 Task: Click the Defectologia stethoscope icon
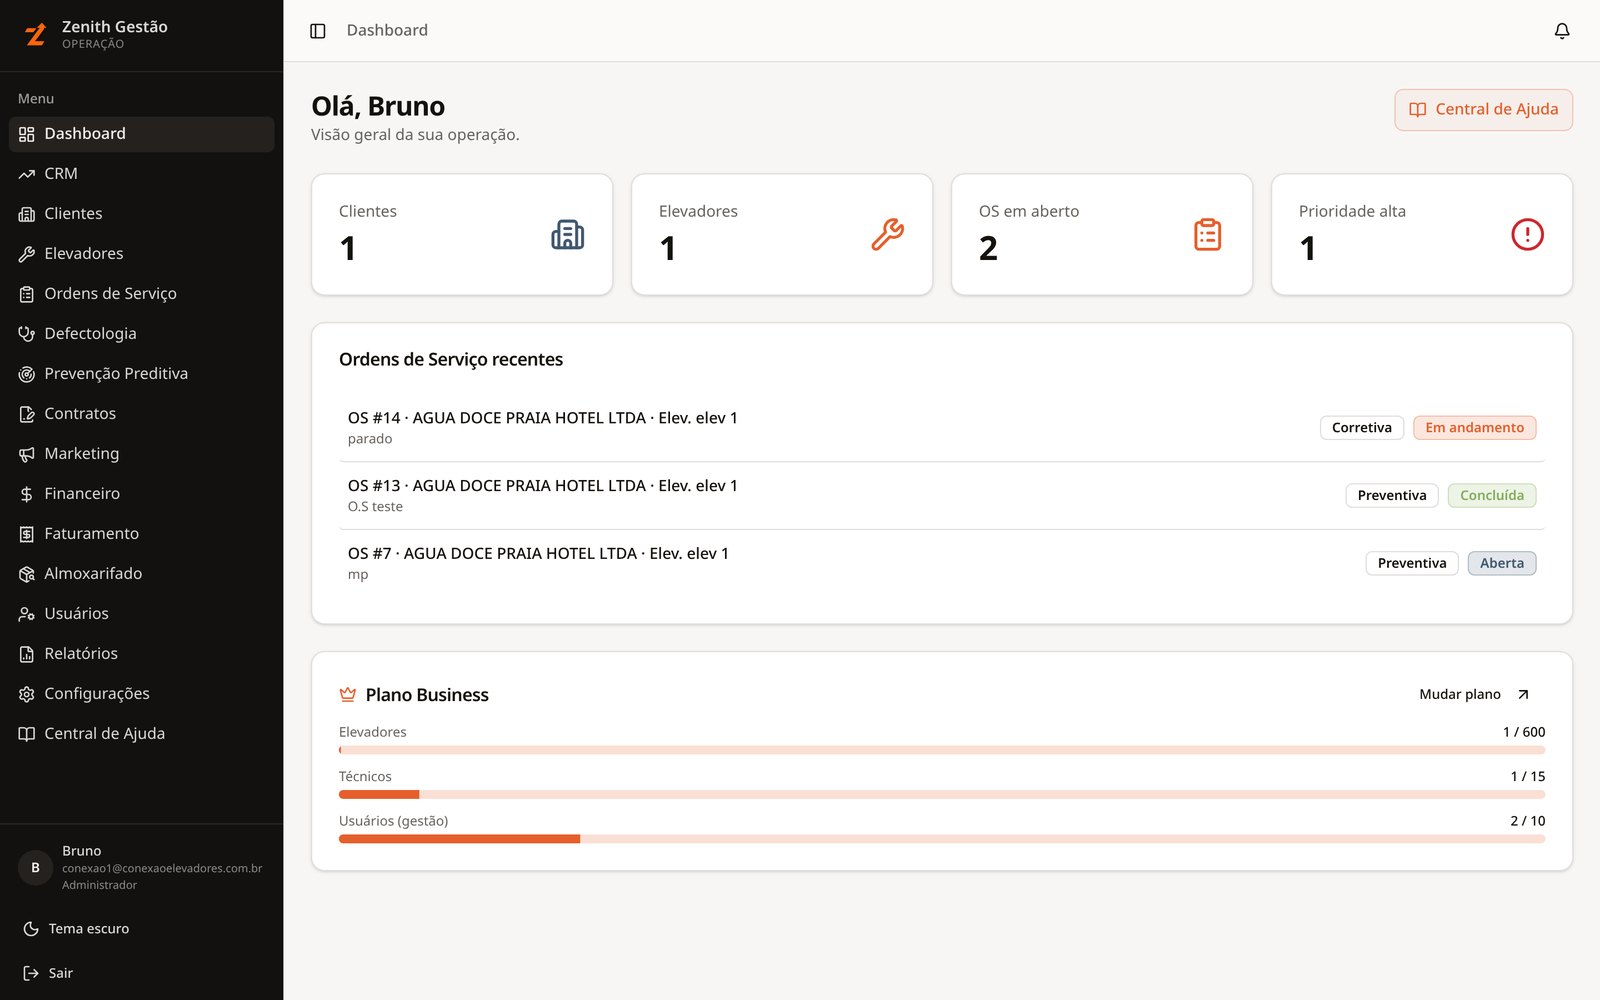click(x=27, y=334)
